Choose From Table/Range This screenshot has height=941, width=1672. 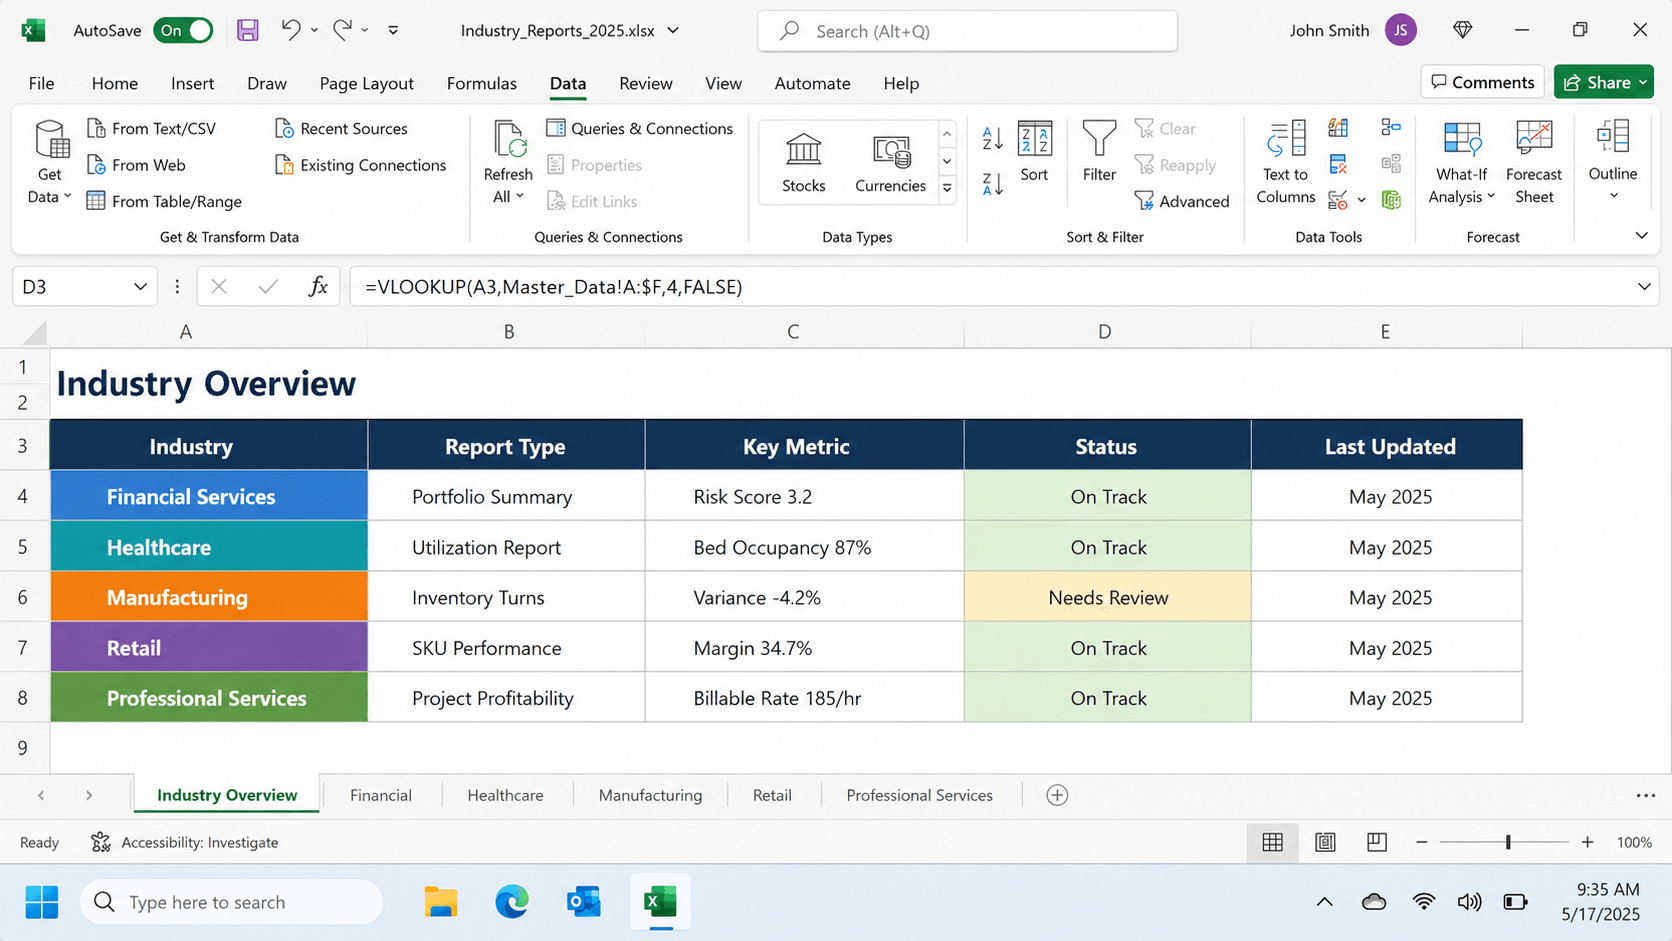click(x=164, y=201)
